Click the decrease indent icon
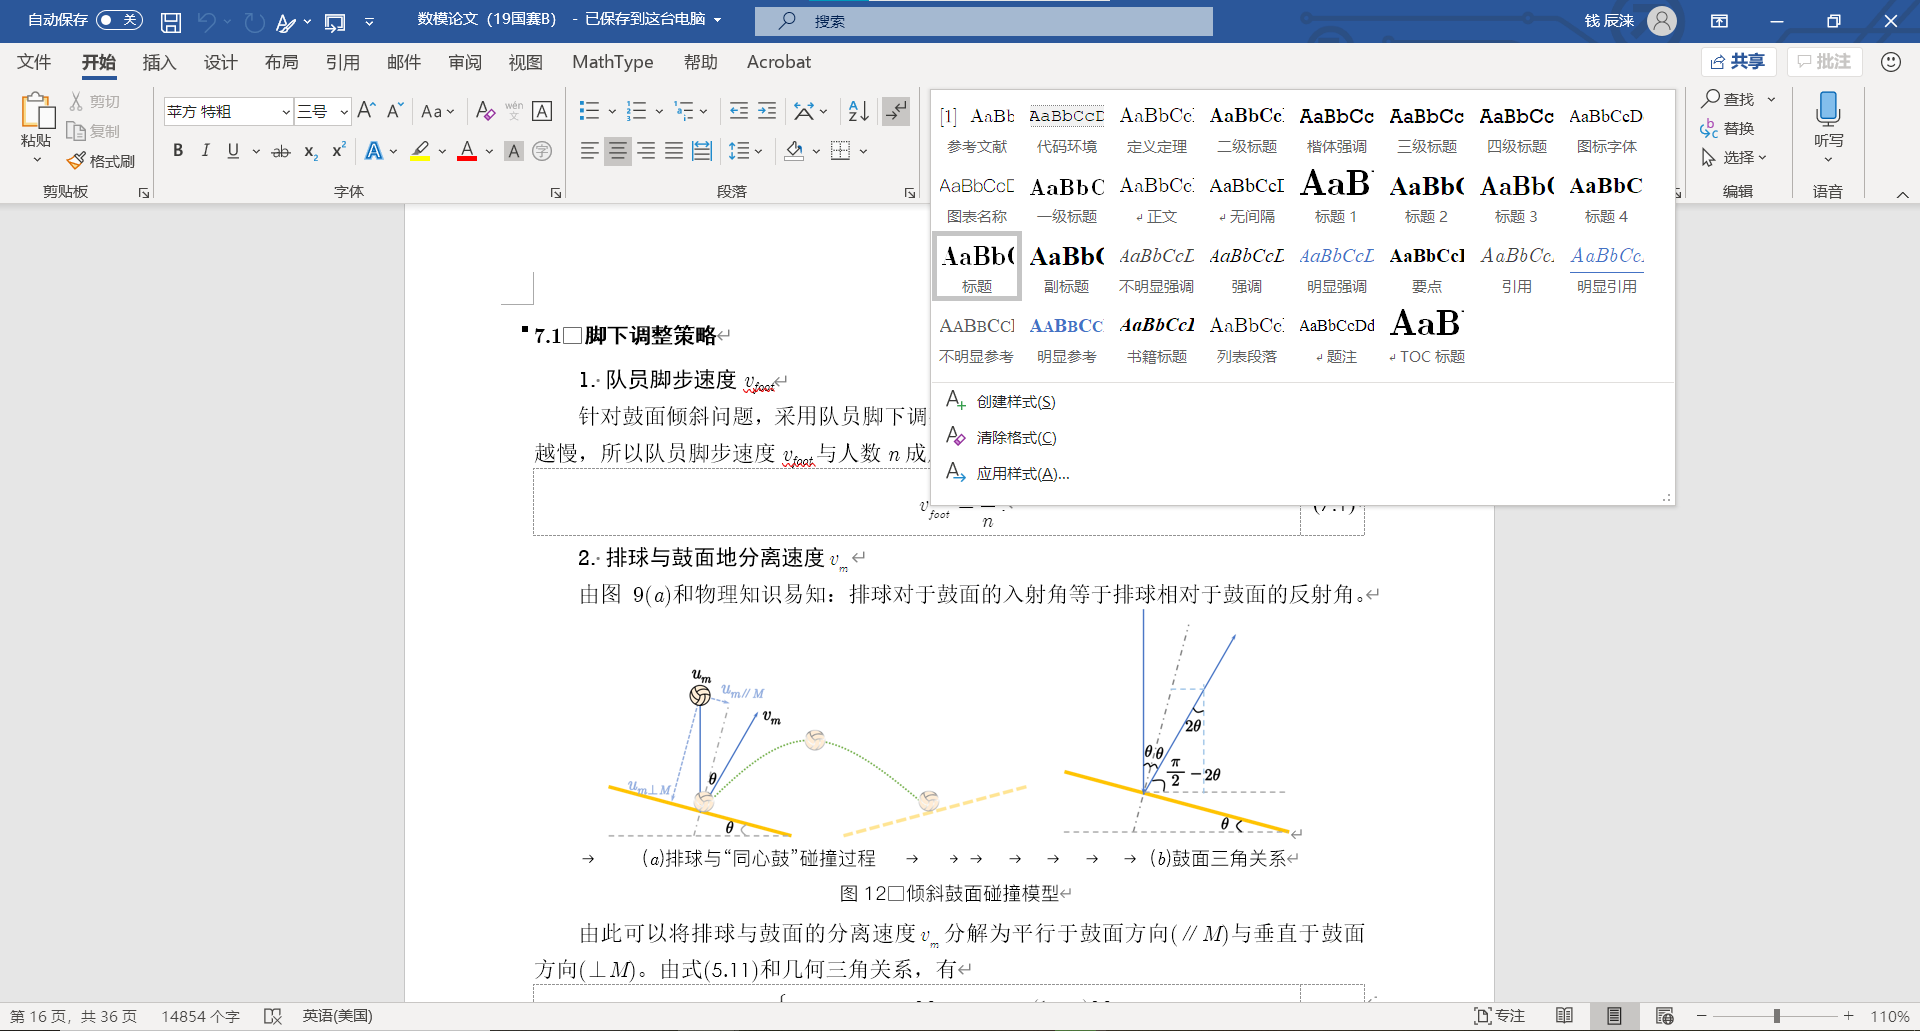This screenshot has width=1920, height=1031. click(x=739, y=111)
